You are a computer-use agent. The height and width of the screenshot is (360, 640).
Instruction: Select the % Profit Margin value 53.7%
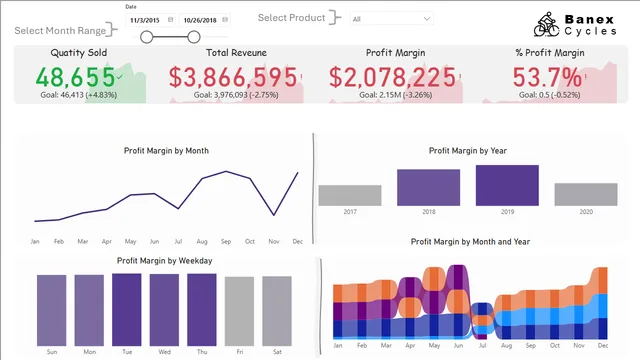coord(547,77)
